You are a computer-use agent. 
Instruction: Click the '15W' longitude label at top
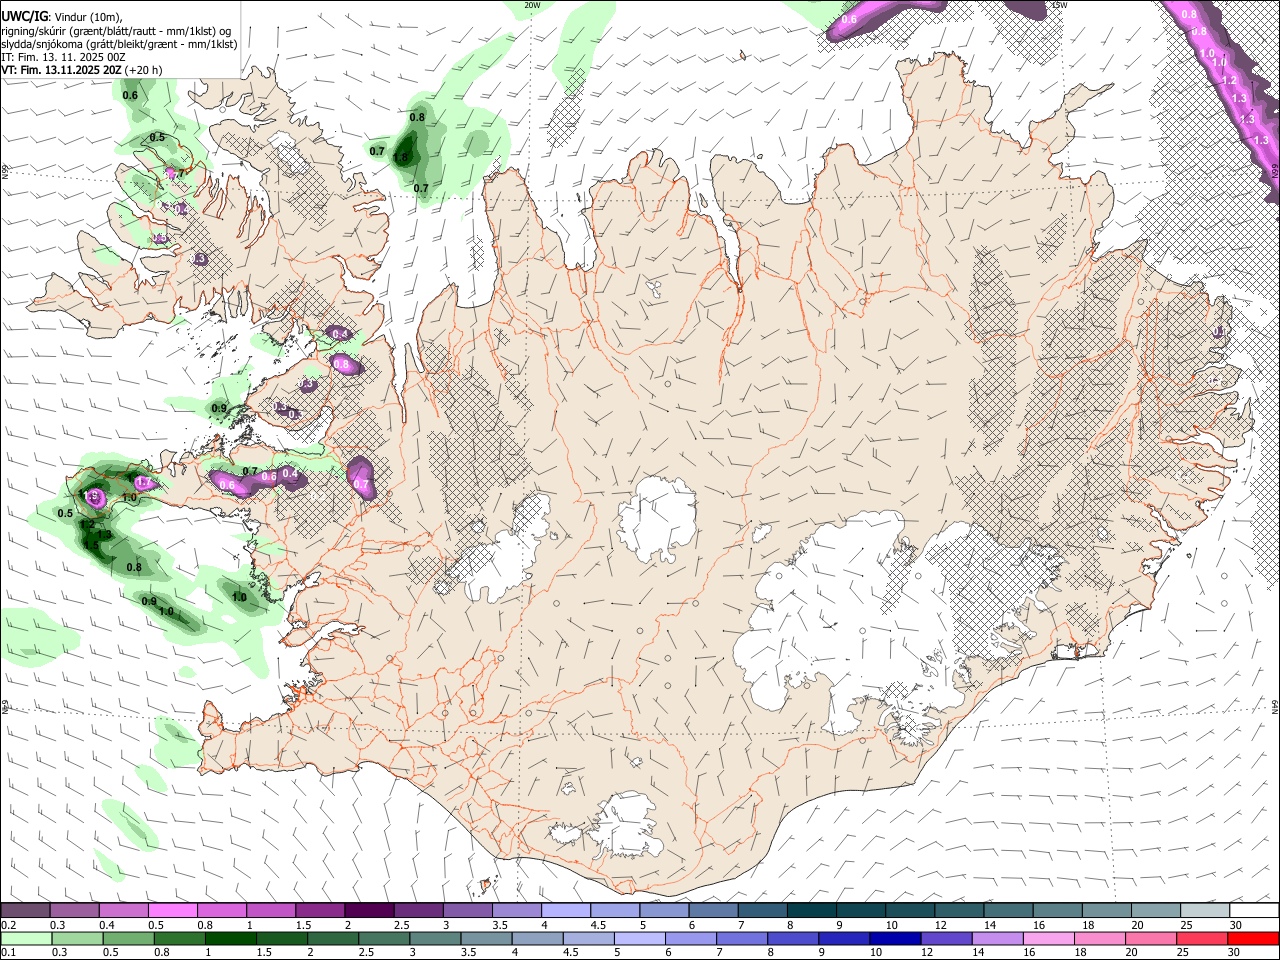(x=1059, y=5)
